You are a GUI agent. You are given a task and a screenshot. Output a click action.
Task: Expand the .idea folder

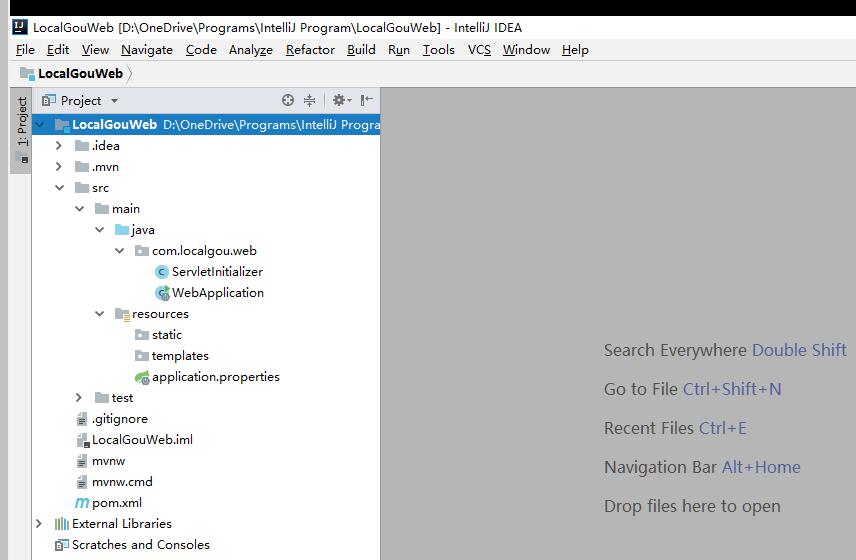[x=59, y=146]
